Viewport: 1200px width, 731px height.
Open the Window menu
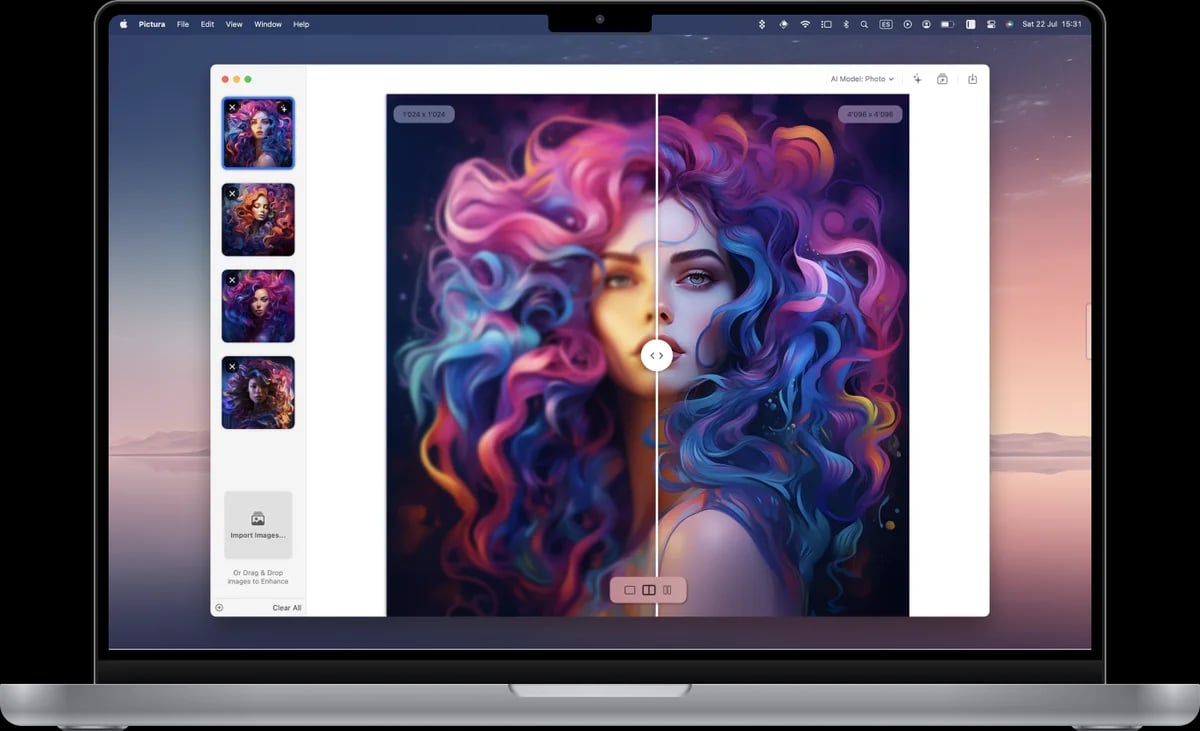click(268, 24)
